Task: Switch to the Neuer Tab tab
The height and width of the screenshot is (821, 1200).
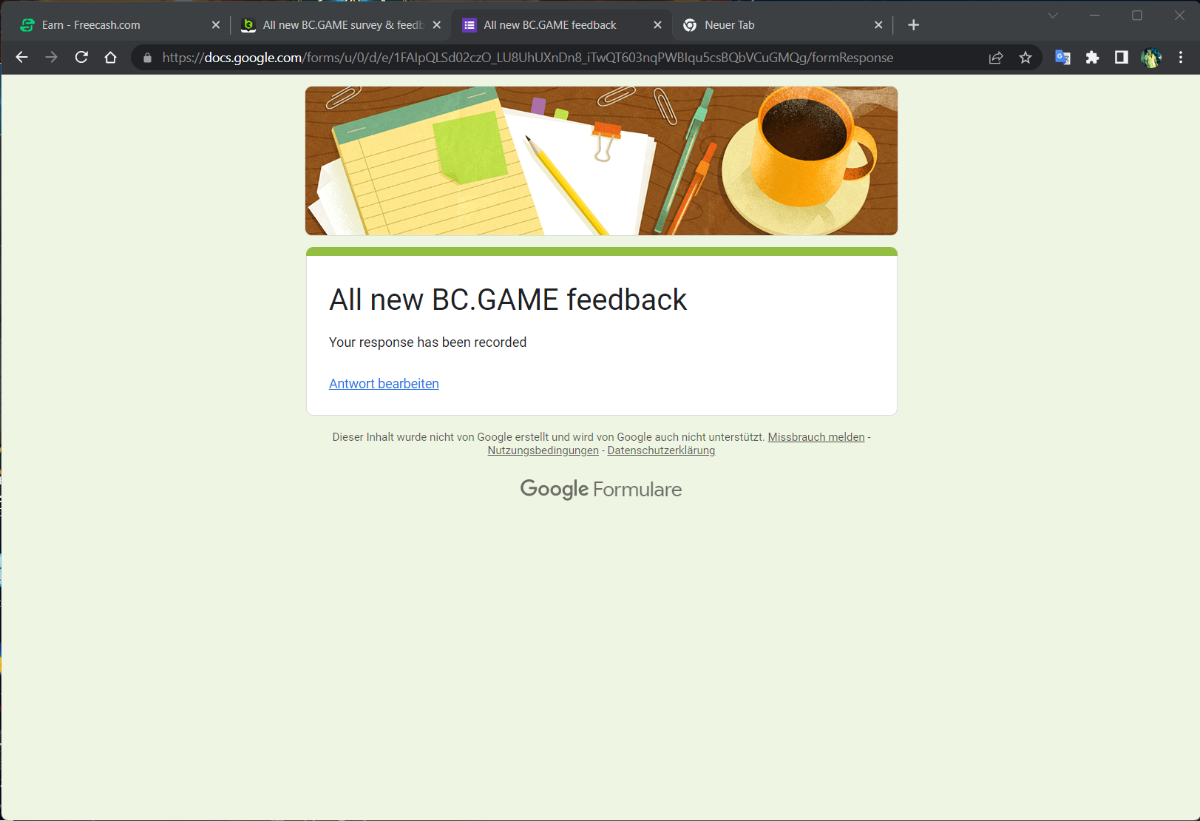Action: pos(770,25)
